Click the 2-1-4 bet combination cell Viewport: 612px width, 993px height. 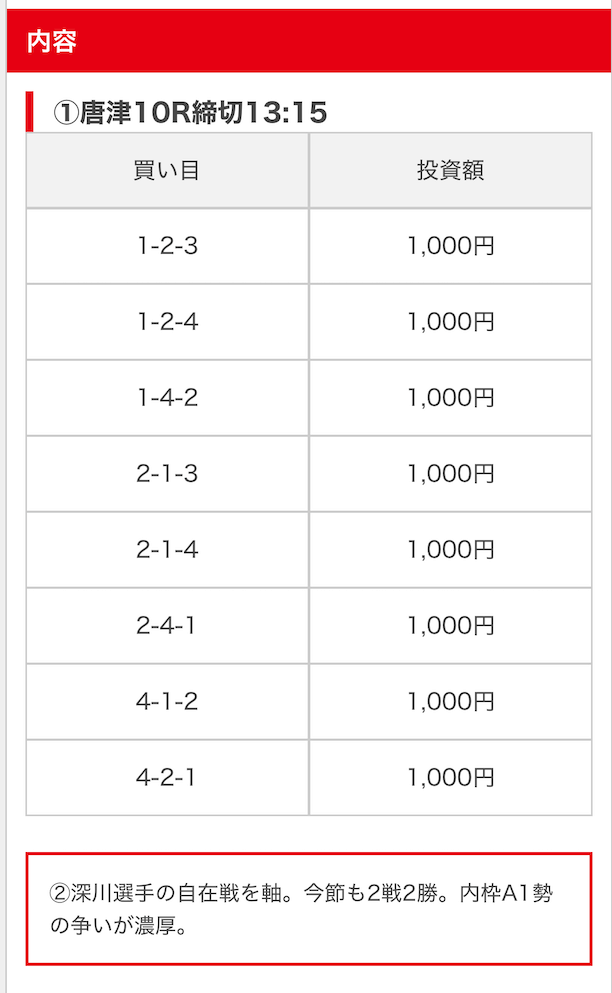point(167,550)
